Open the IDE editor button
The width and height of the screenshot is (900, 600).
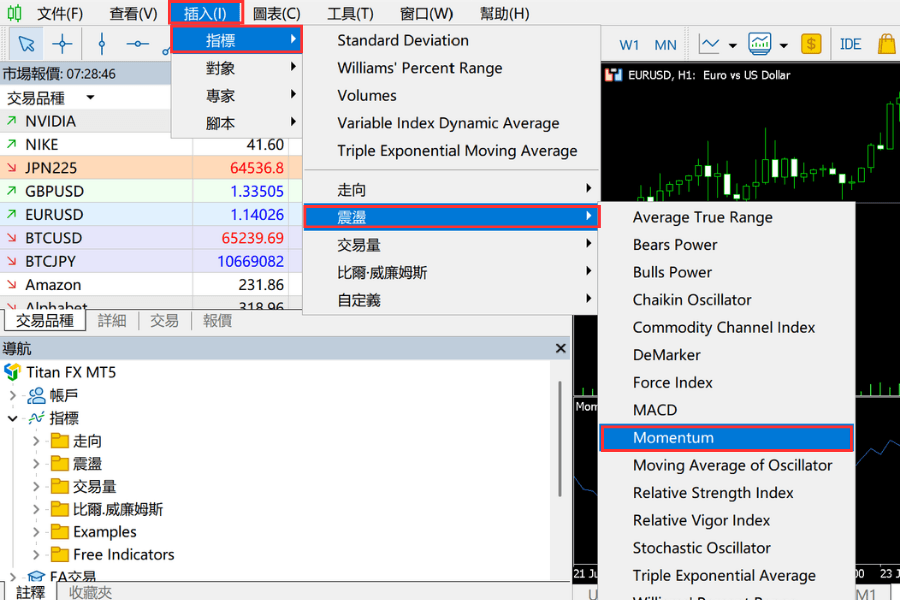[x=850, y=44]
